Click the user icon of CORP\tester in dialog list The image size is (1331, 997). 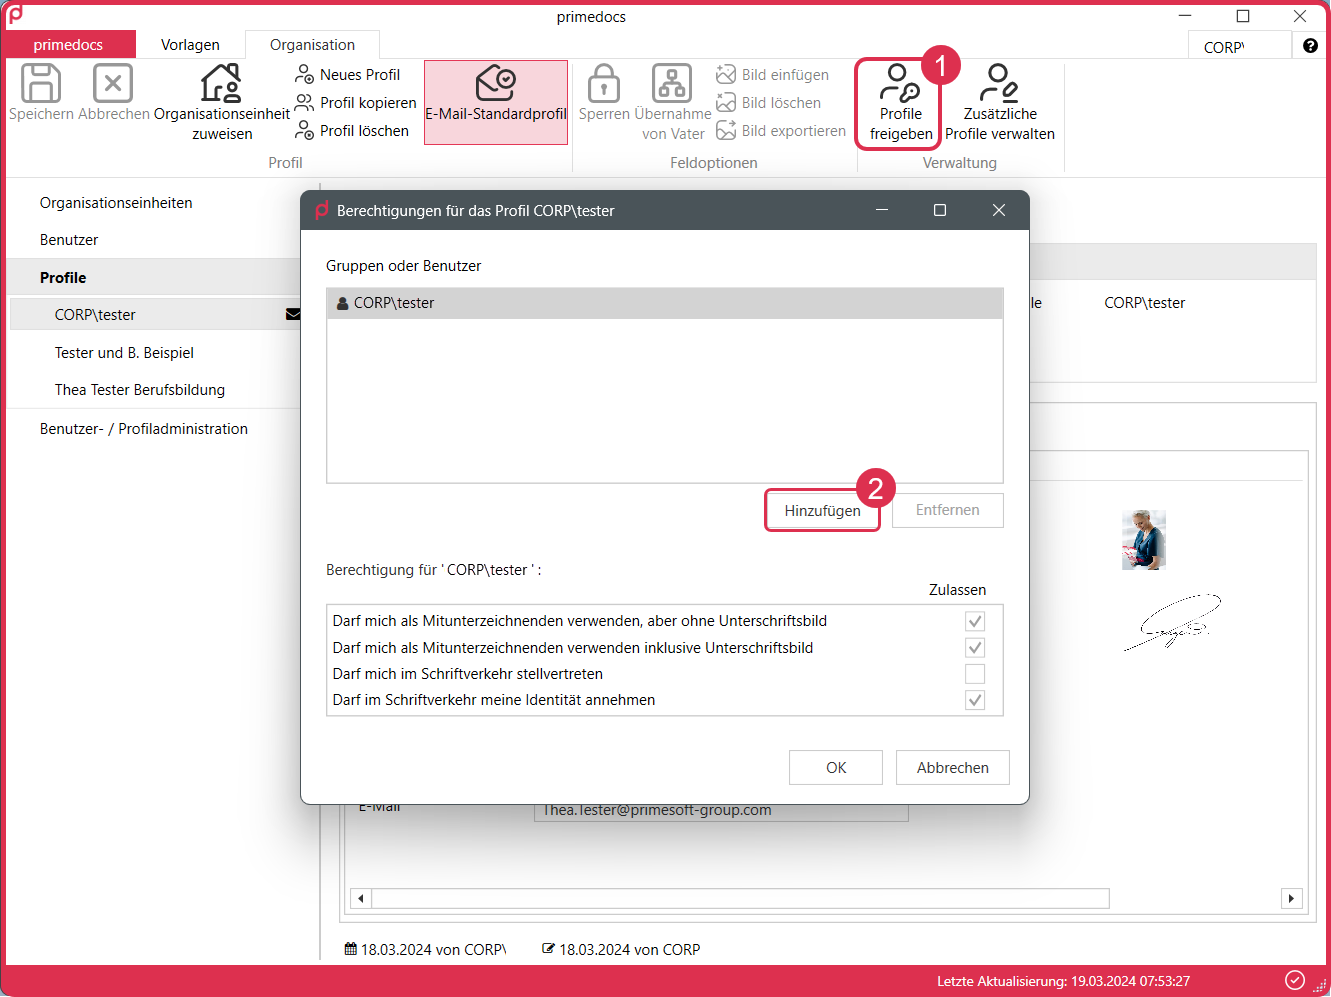pyautogui.click(x=343, y=303)
